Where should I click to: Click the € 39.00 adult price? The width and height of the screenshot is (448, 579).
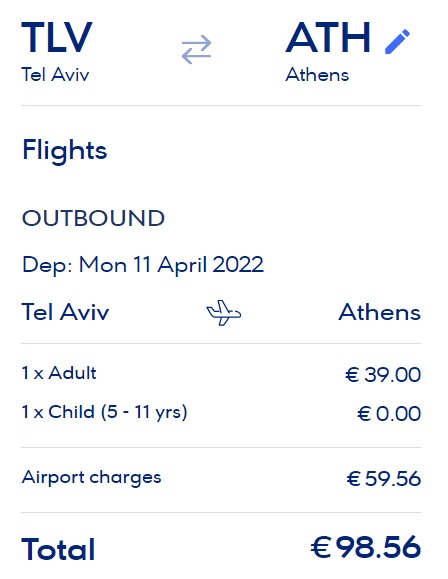[x=383, y=374]
